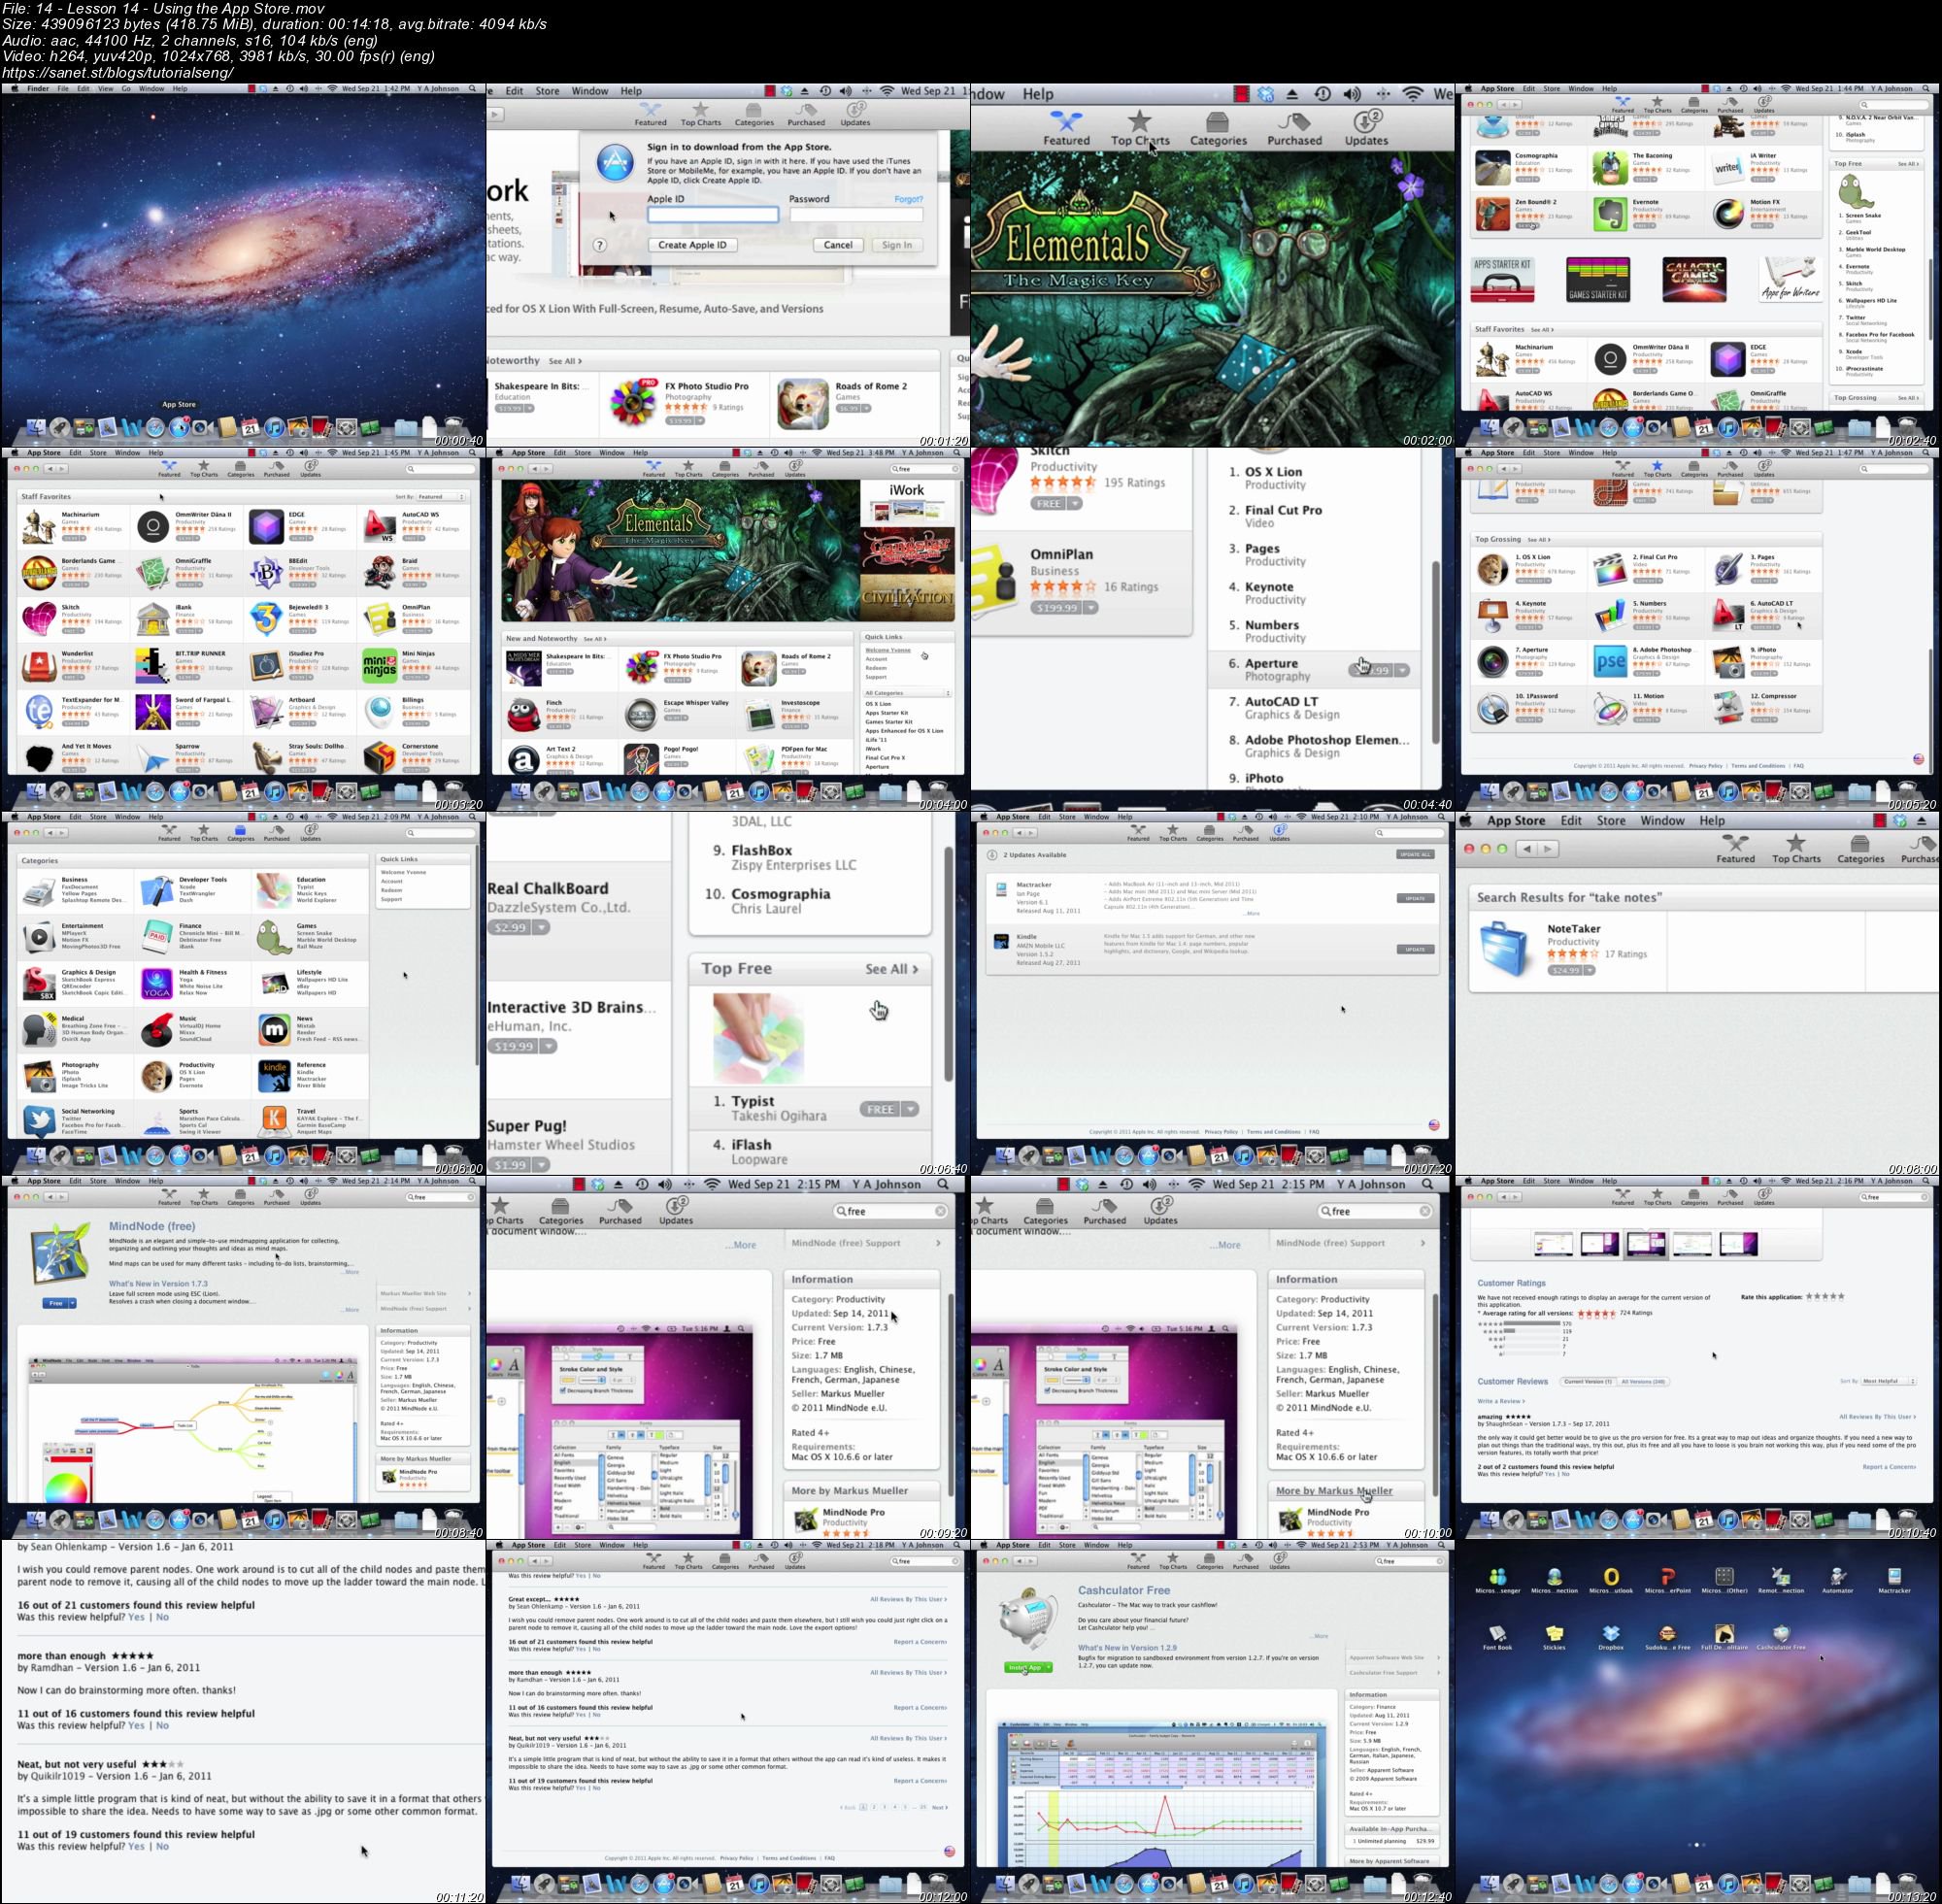Click search field containing free in 00:10:00 frame
Screen dimensions: 1942x1904
pyautogui.click(x=1375, y=1211)
